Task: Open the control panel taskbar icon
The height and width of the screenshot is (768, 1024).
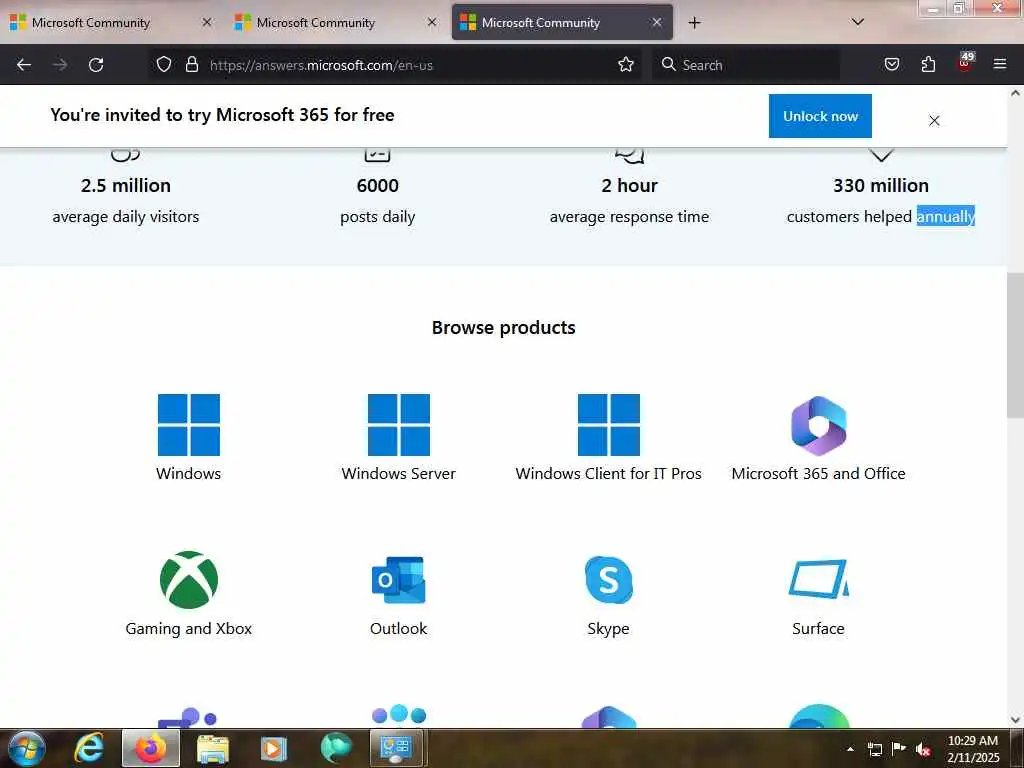Action: click(396, 748)
